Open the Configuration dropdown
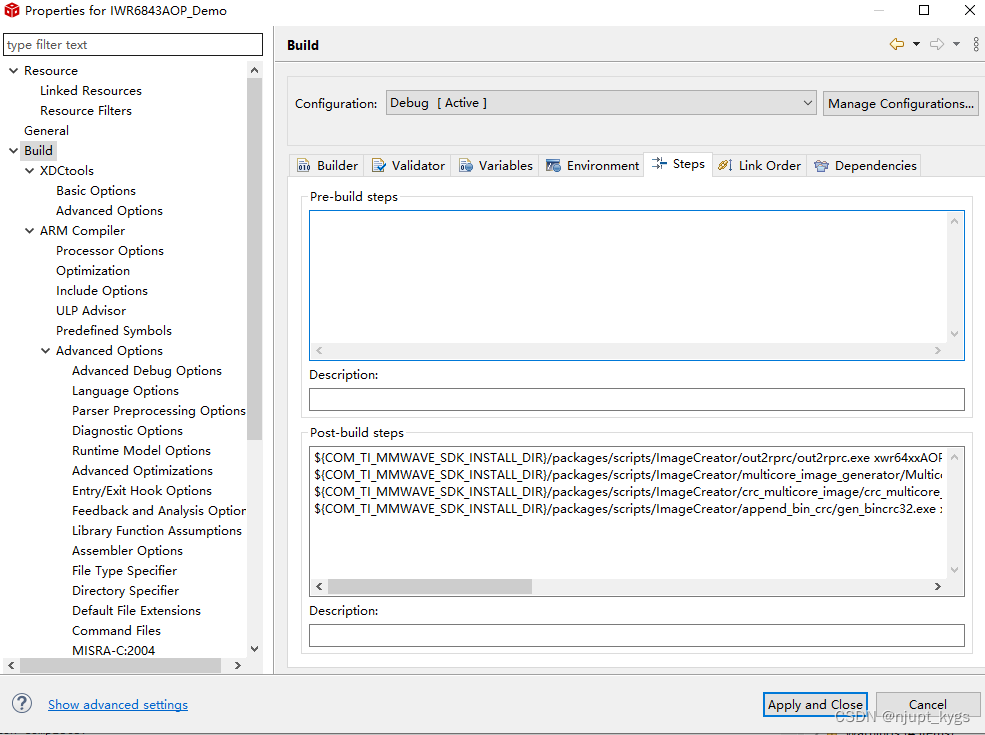This screenshot has width=985, height=735. click(601, 103)
